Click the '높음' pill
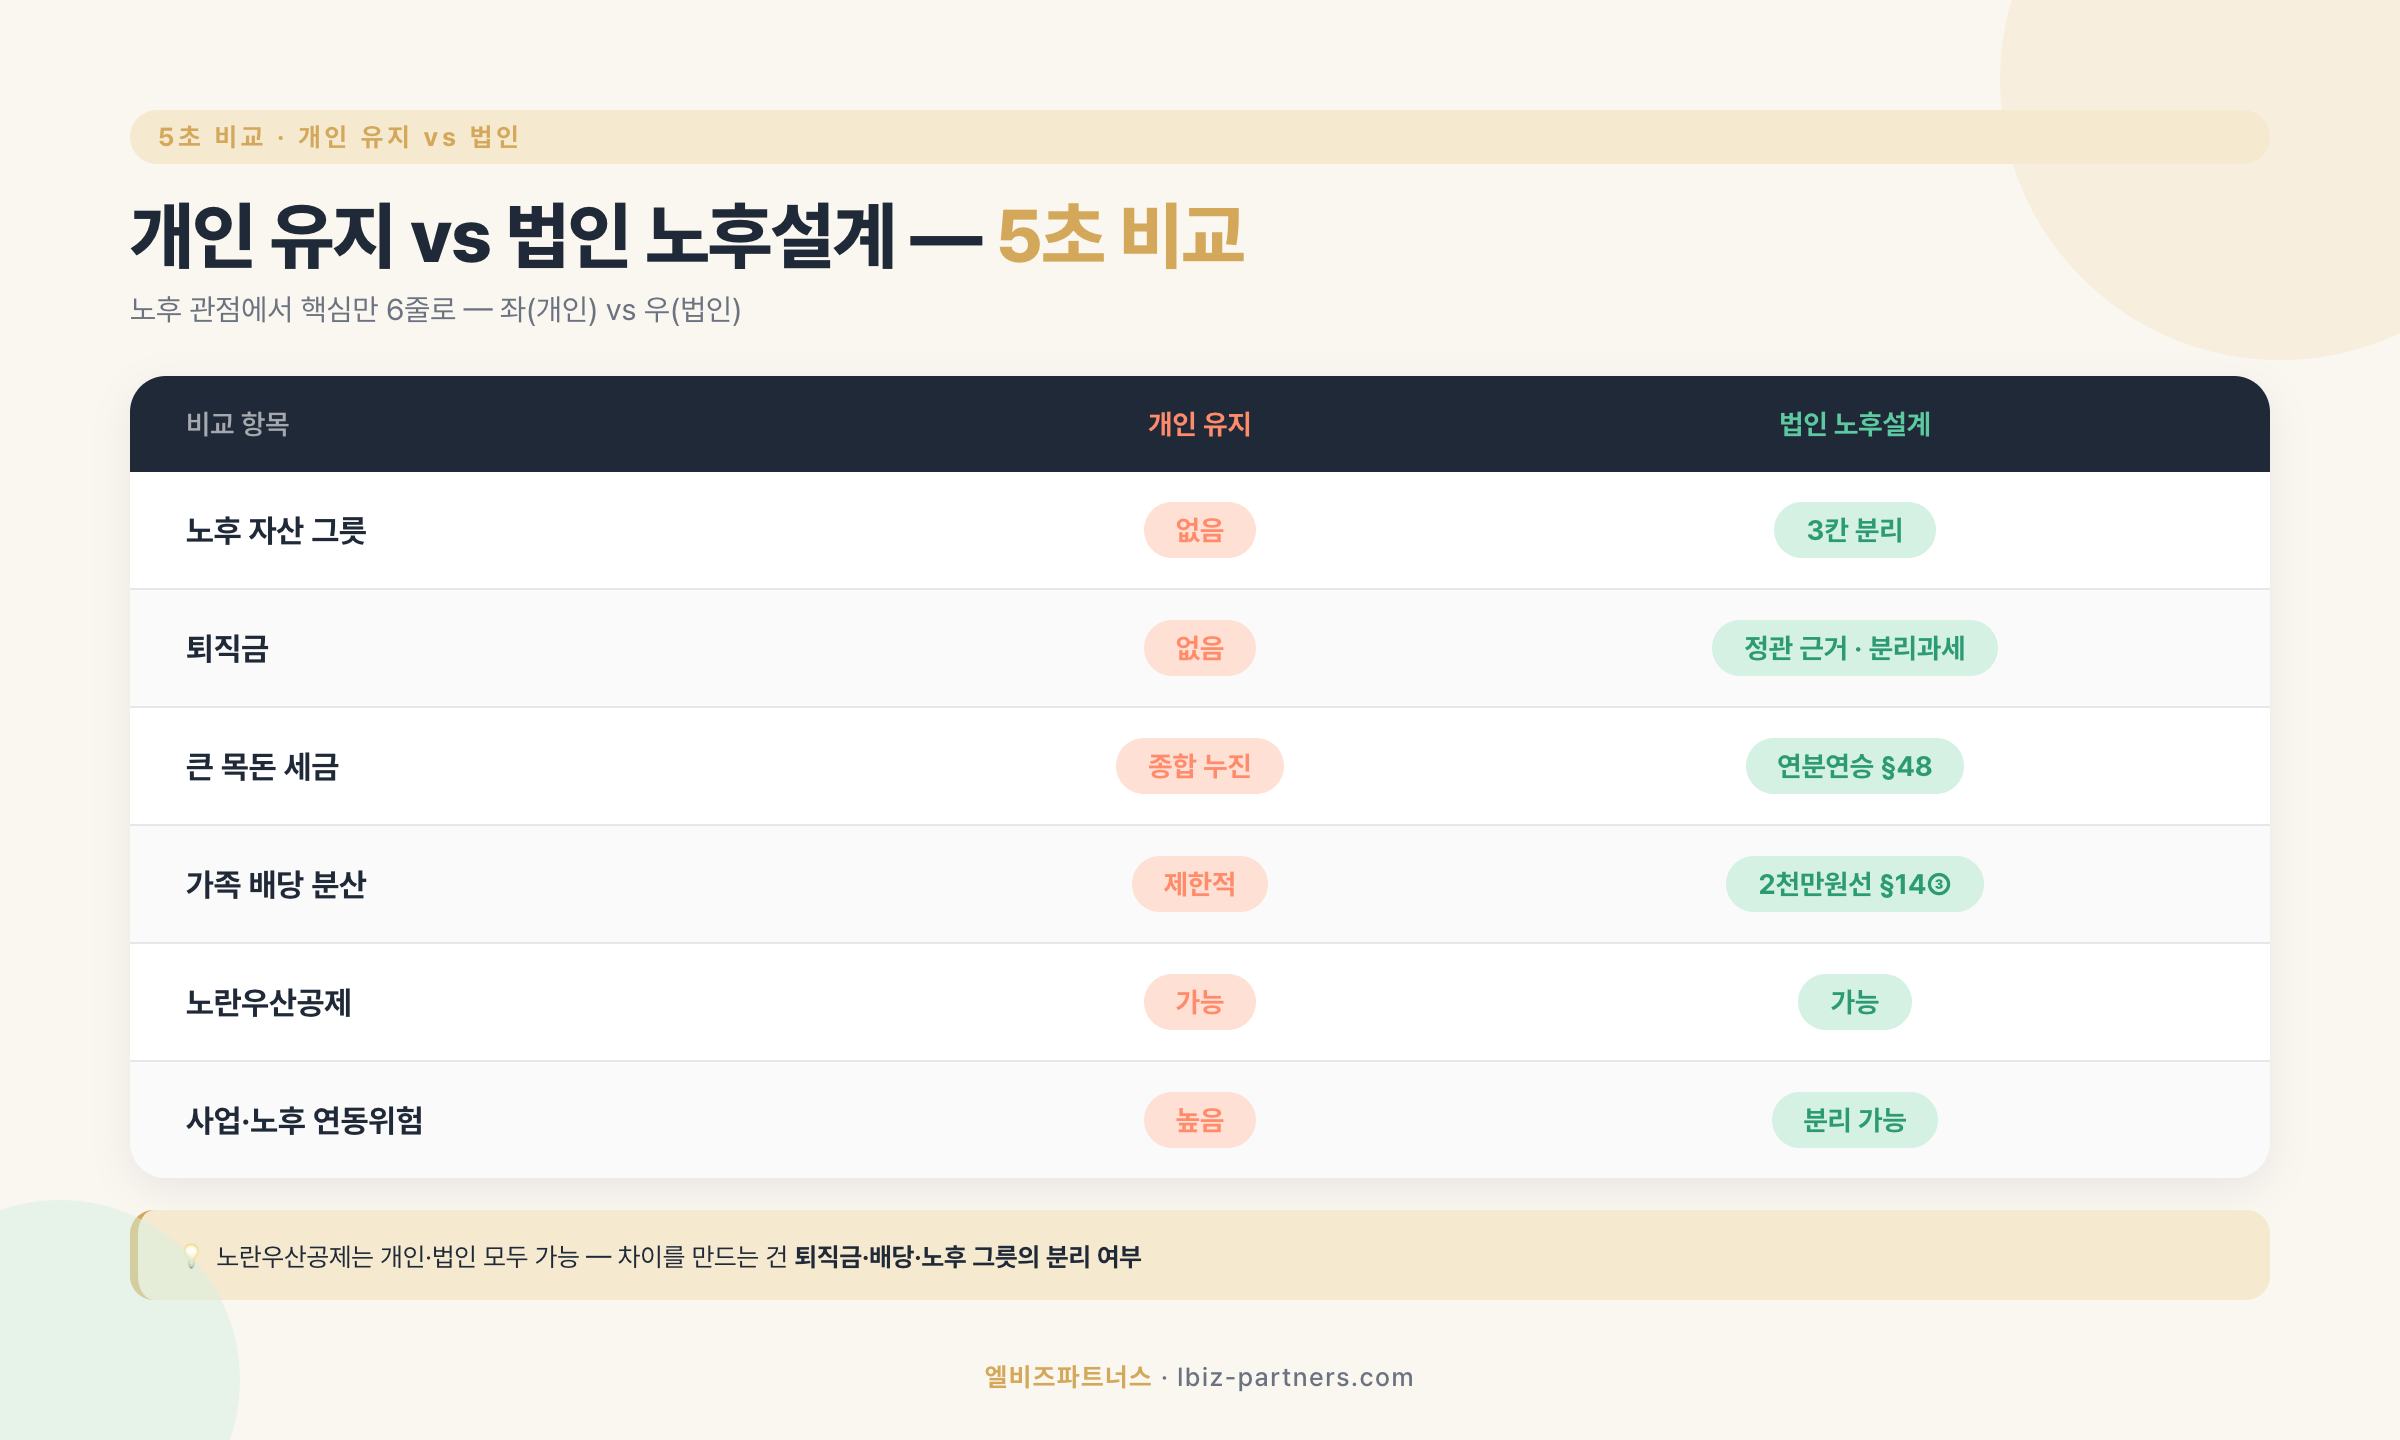The height and width of the screenshot is (1440, 2400). pyautogui.click(x=1199, y=1120)
